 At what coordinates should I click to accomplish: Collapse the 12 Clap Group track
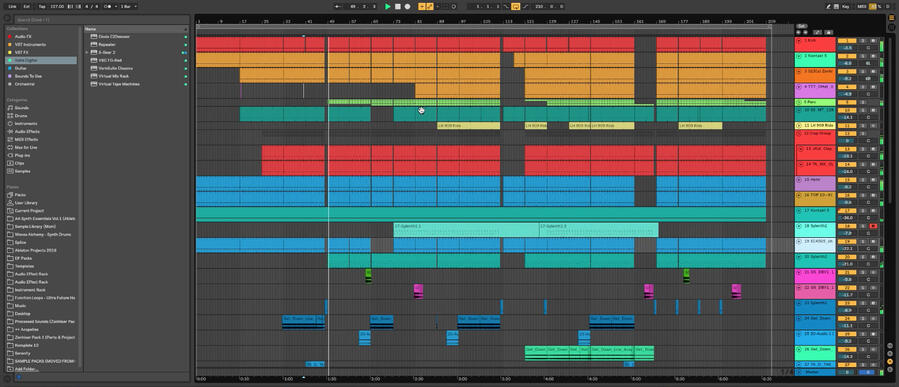pos(799,133)
